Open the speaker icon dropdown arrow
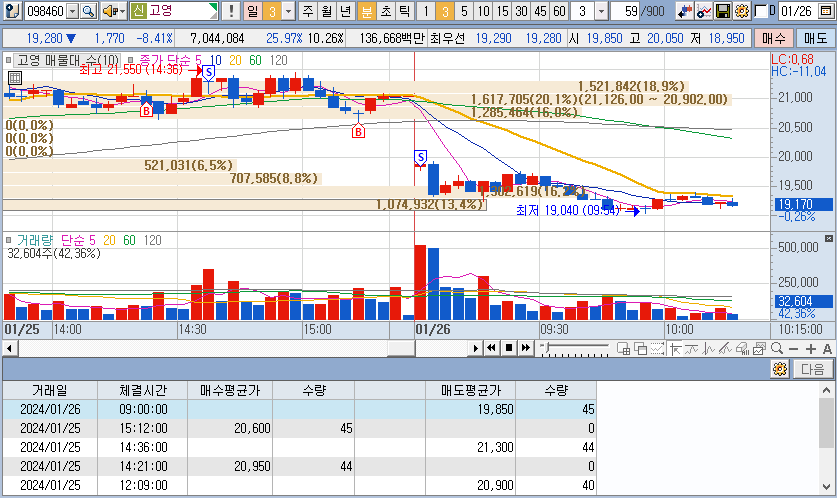 click(x=122, y=11)
